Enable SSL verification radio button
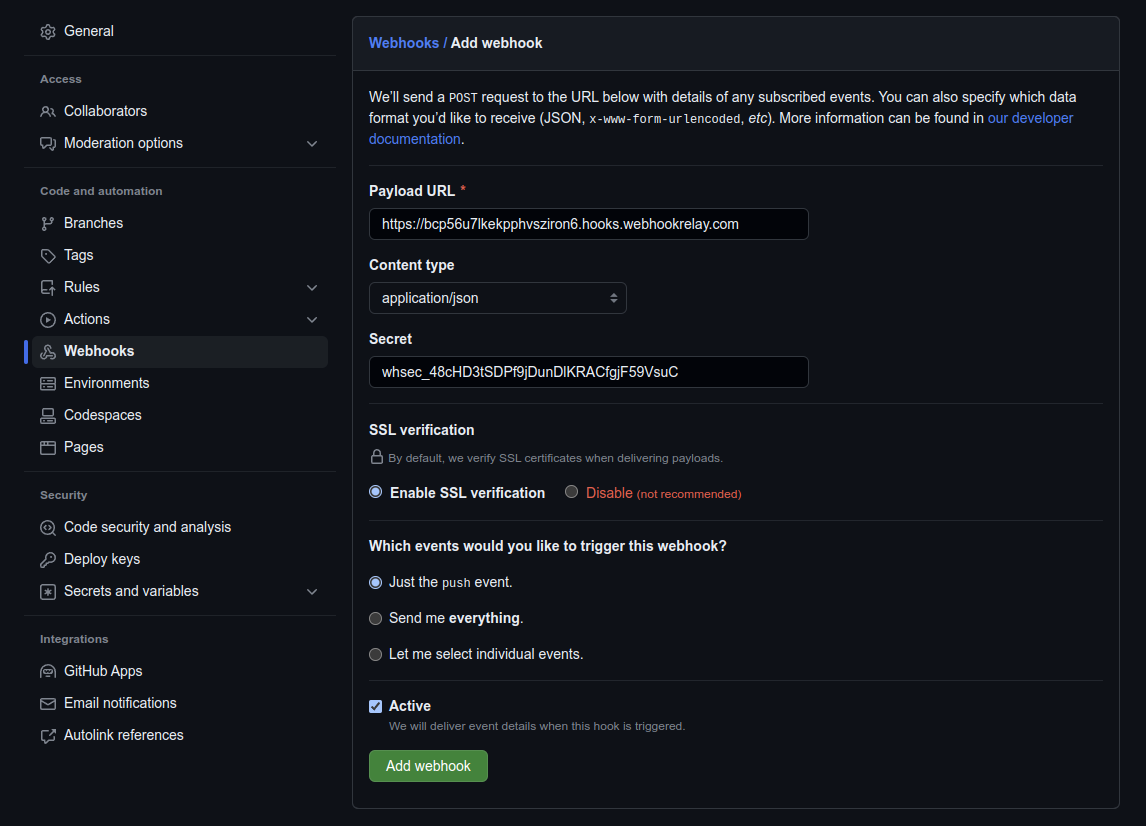 375,491
